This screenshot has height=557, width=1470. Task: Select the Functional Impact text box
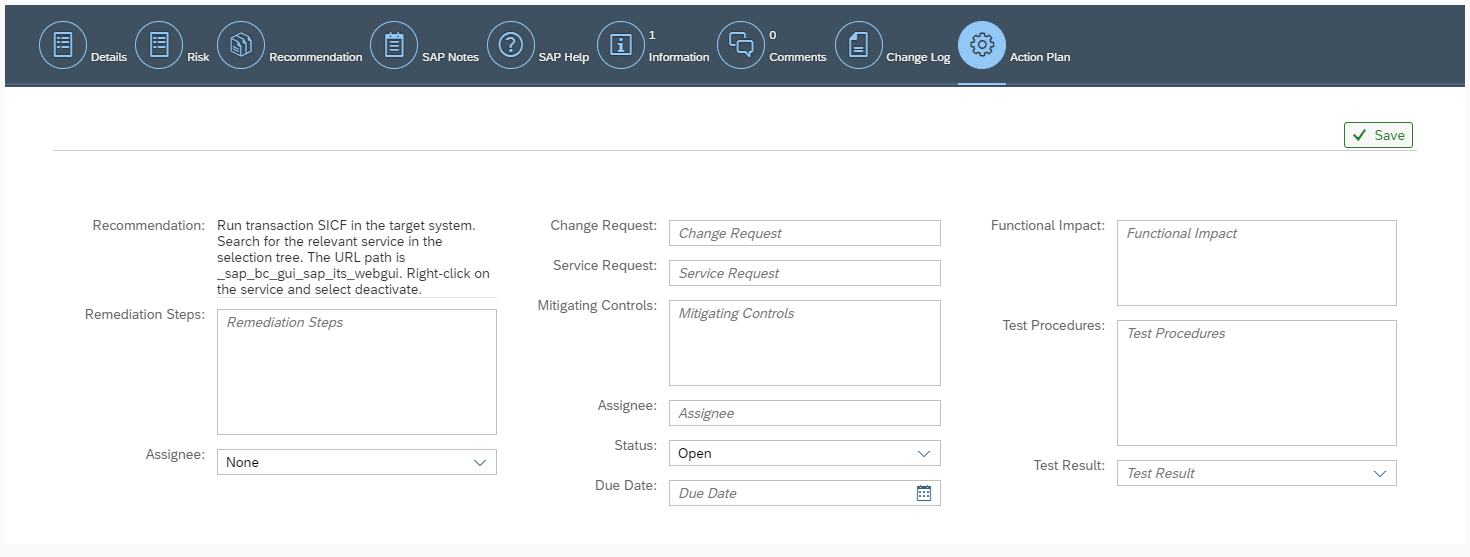click(x=1256, y=263)
